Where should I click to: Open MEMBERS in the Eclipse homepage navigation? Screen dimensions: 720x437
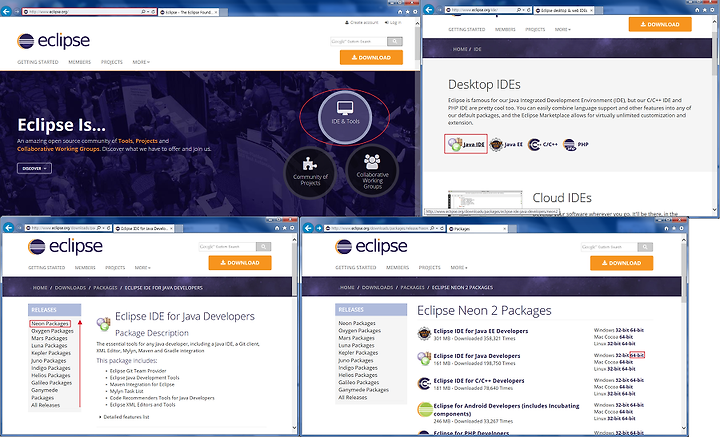coord(79,62)
